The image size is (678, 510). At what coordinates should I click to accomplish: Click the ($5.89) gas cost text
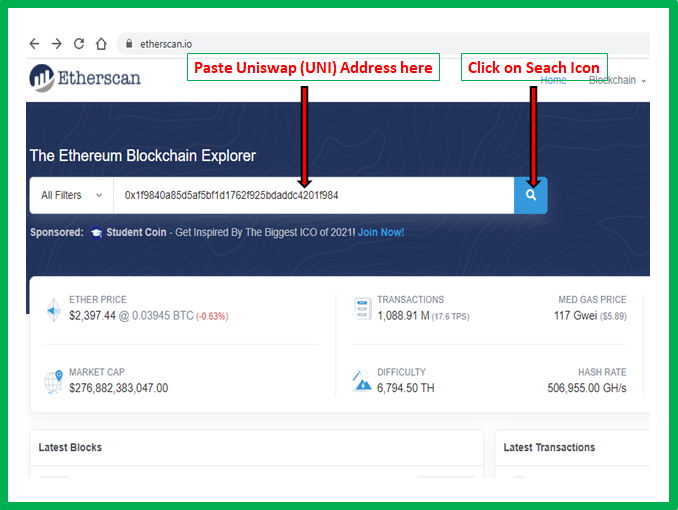click(613, 317)
